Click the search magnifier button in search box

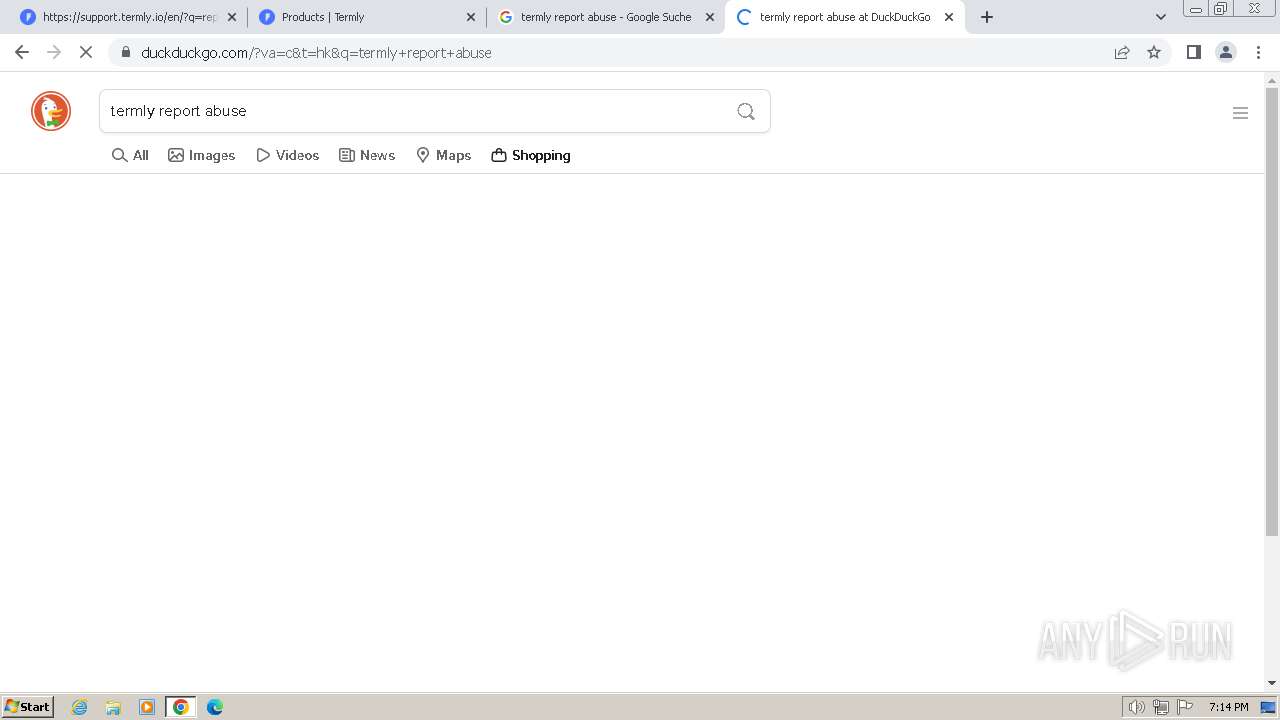pos(746,111)
